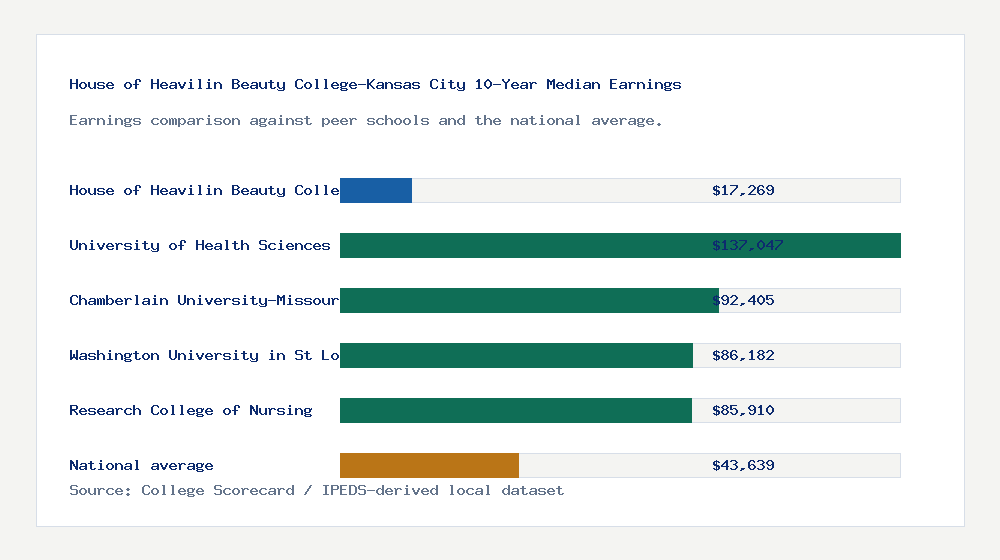Select the Washington University in St Louis label

pos(204,355)
